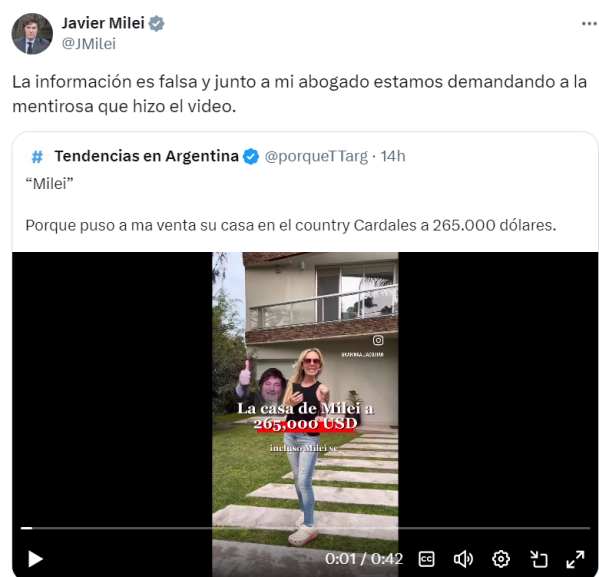Open the quoted tweet's 14h timestamp
Screen dimensions: 599x577
(393, 156)
